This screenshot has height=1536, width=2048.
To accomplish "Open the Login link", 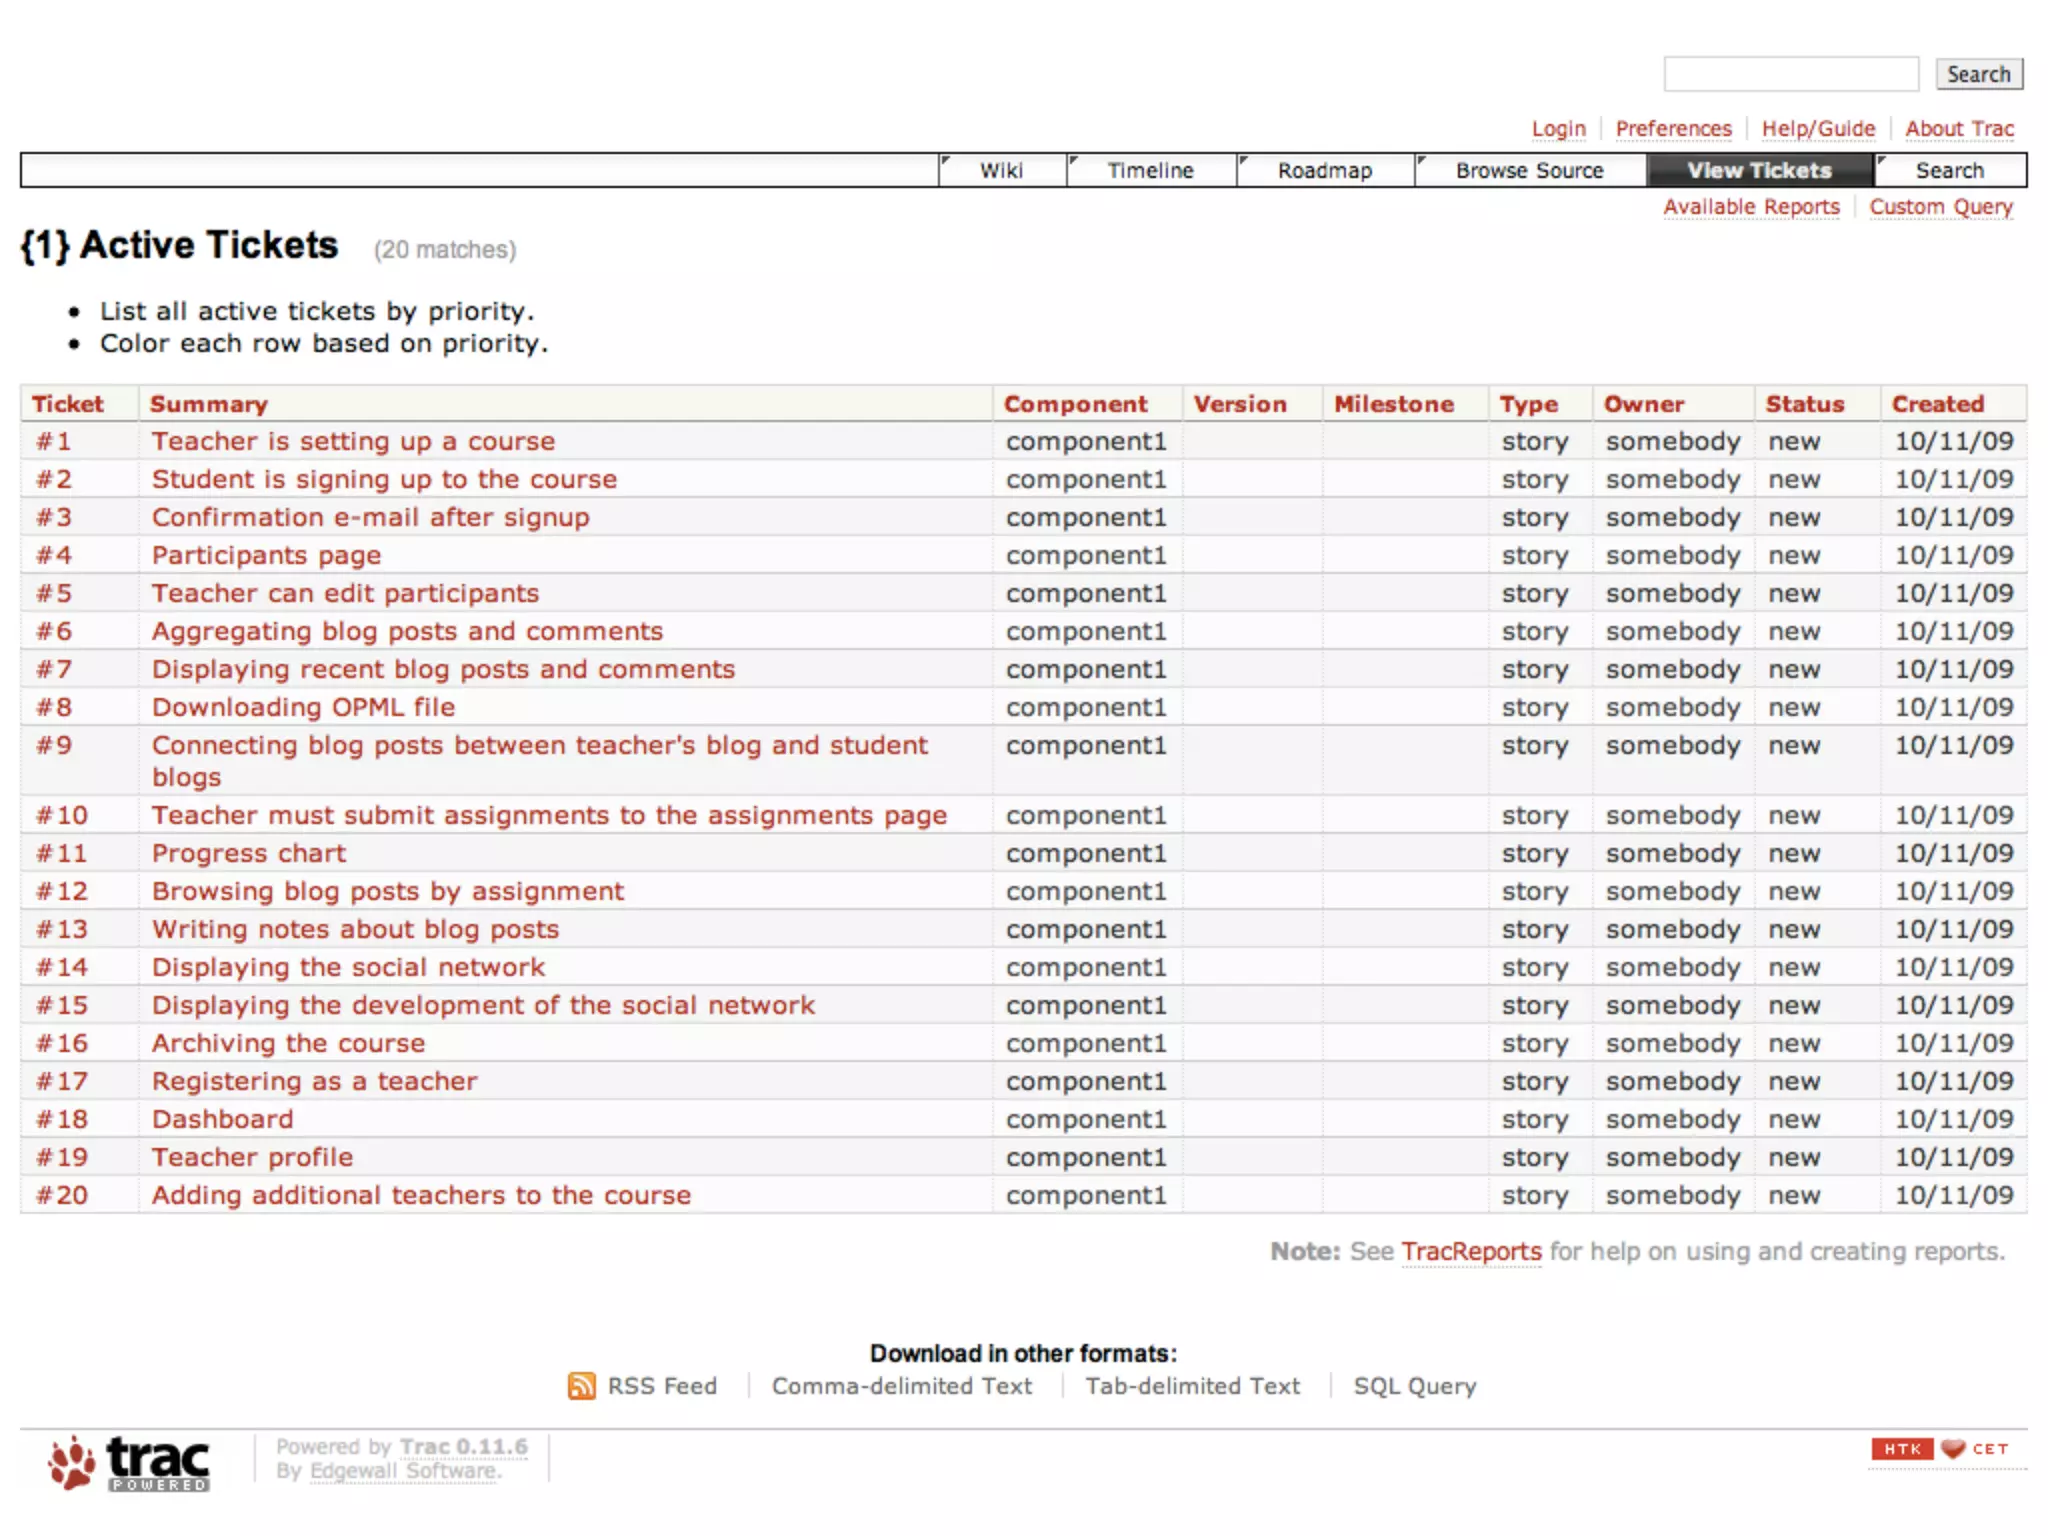I will [1558, 129].
